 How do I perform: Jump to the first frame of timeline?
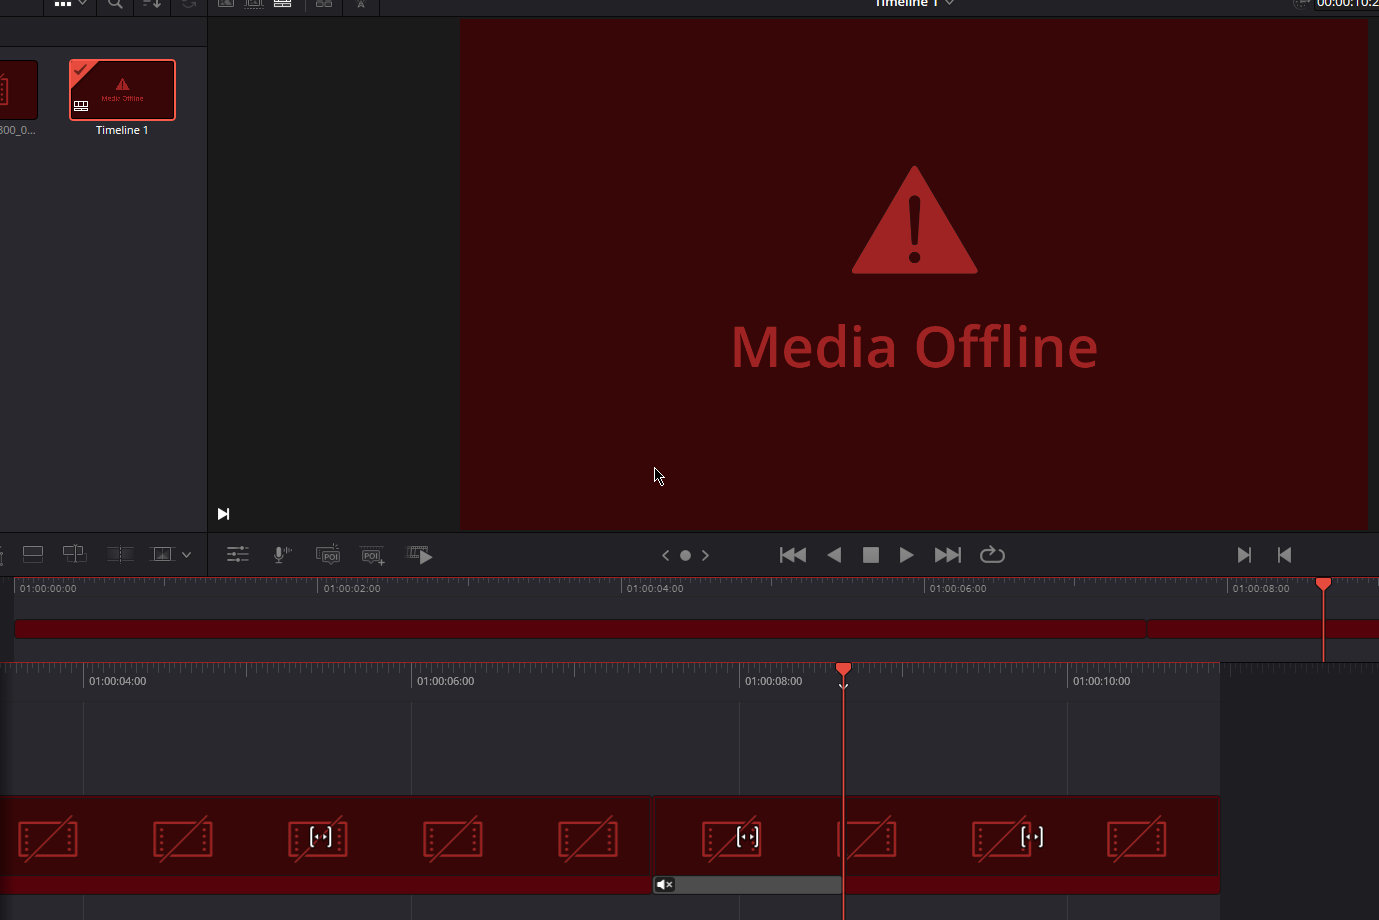point(792,555)
